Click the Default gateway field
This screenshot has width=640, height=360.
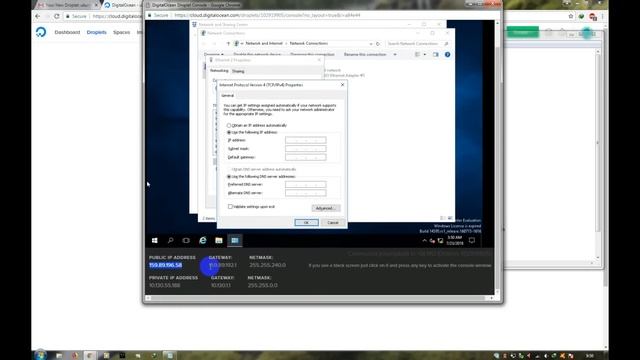coord(306,157)
